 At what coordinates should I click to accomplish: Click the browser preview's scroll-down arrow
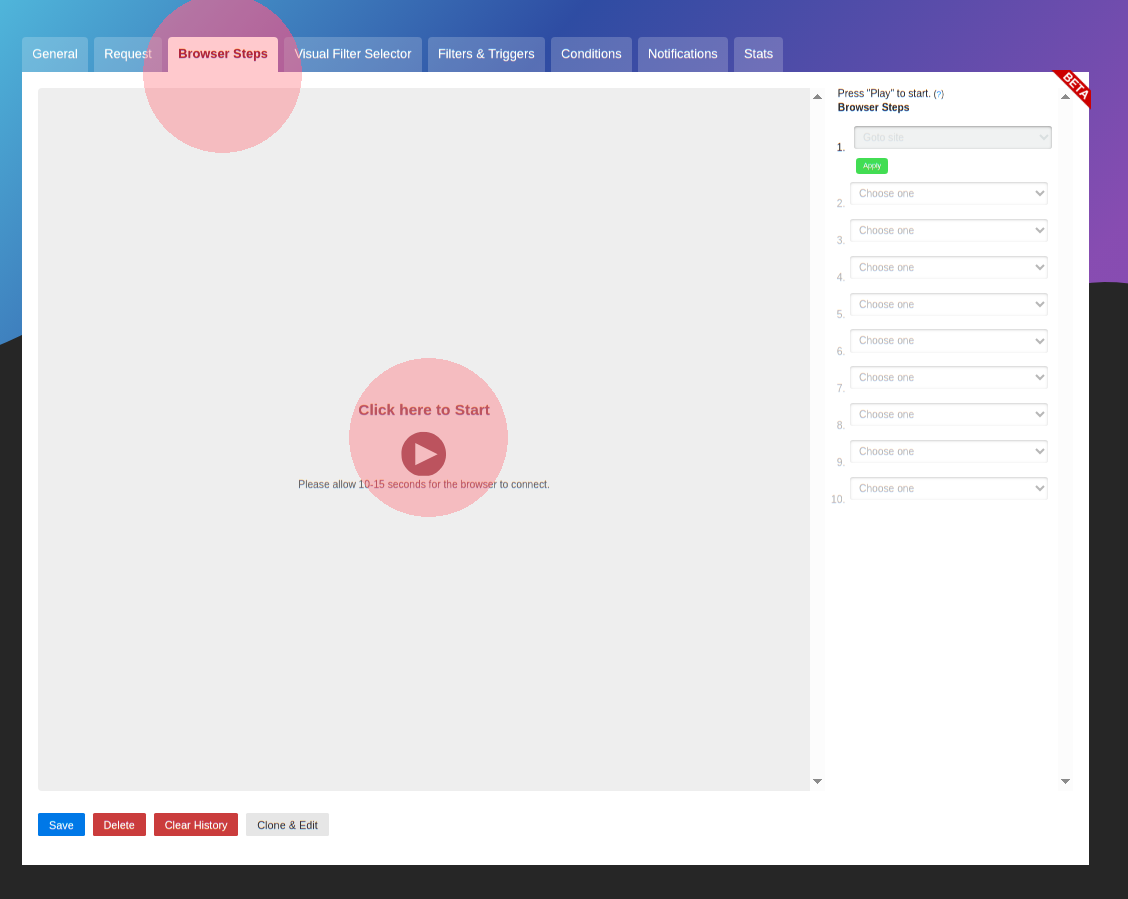tap(817, 781)
